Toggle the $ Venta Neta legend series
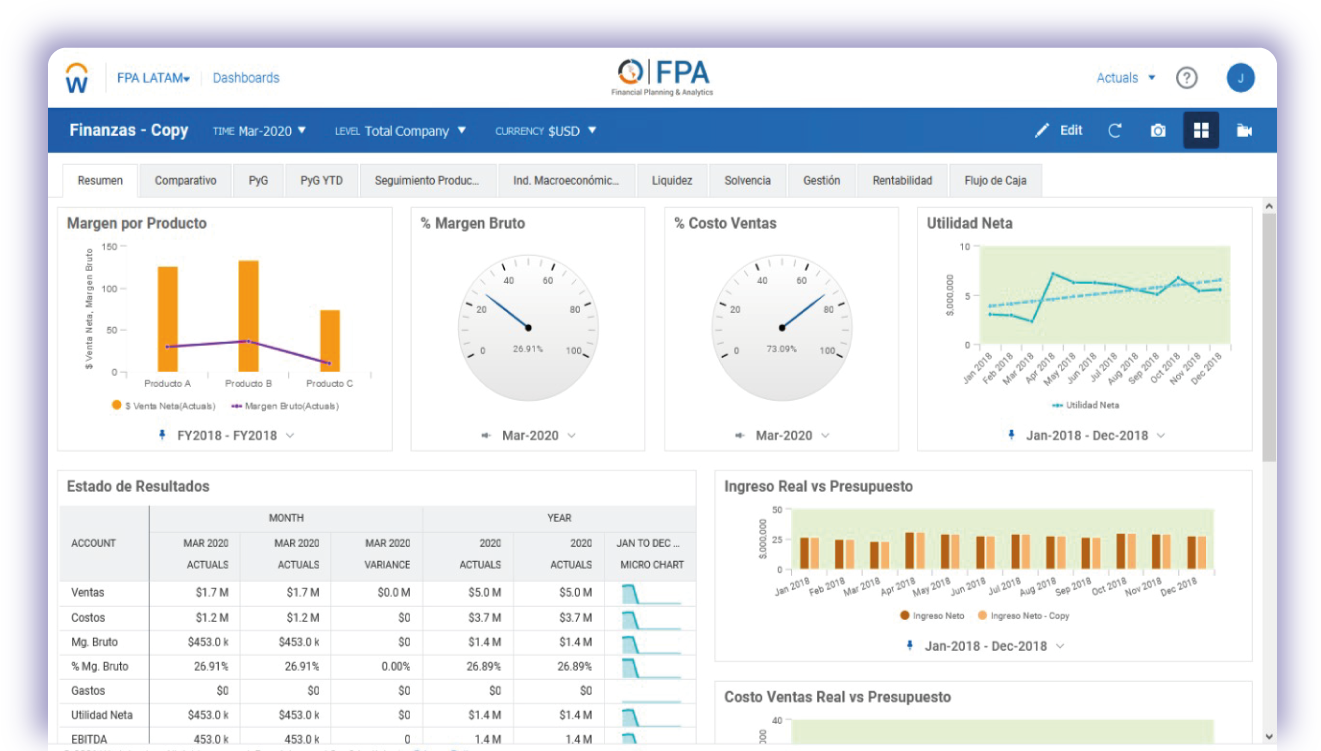 point(163,406)
